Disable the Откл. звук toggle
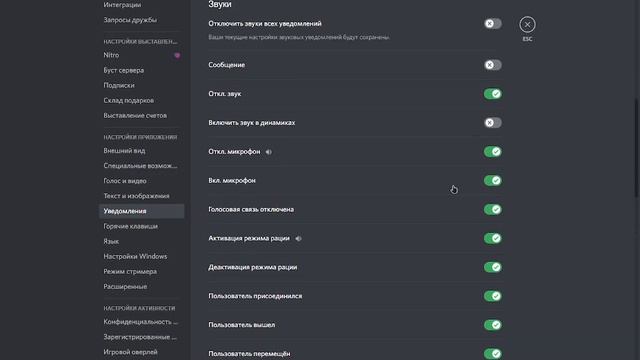Viewport: 640px width, 360px height. [493, 94]
